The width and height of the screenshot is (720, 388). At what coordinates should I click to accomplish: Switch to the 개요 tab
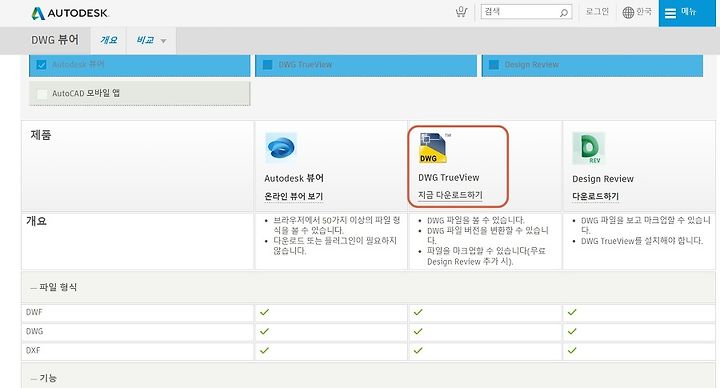click(108, 40)
